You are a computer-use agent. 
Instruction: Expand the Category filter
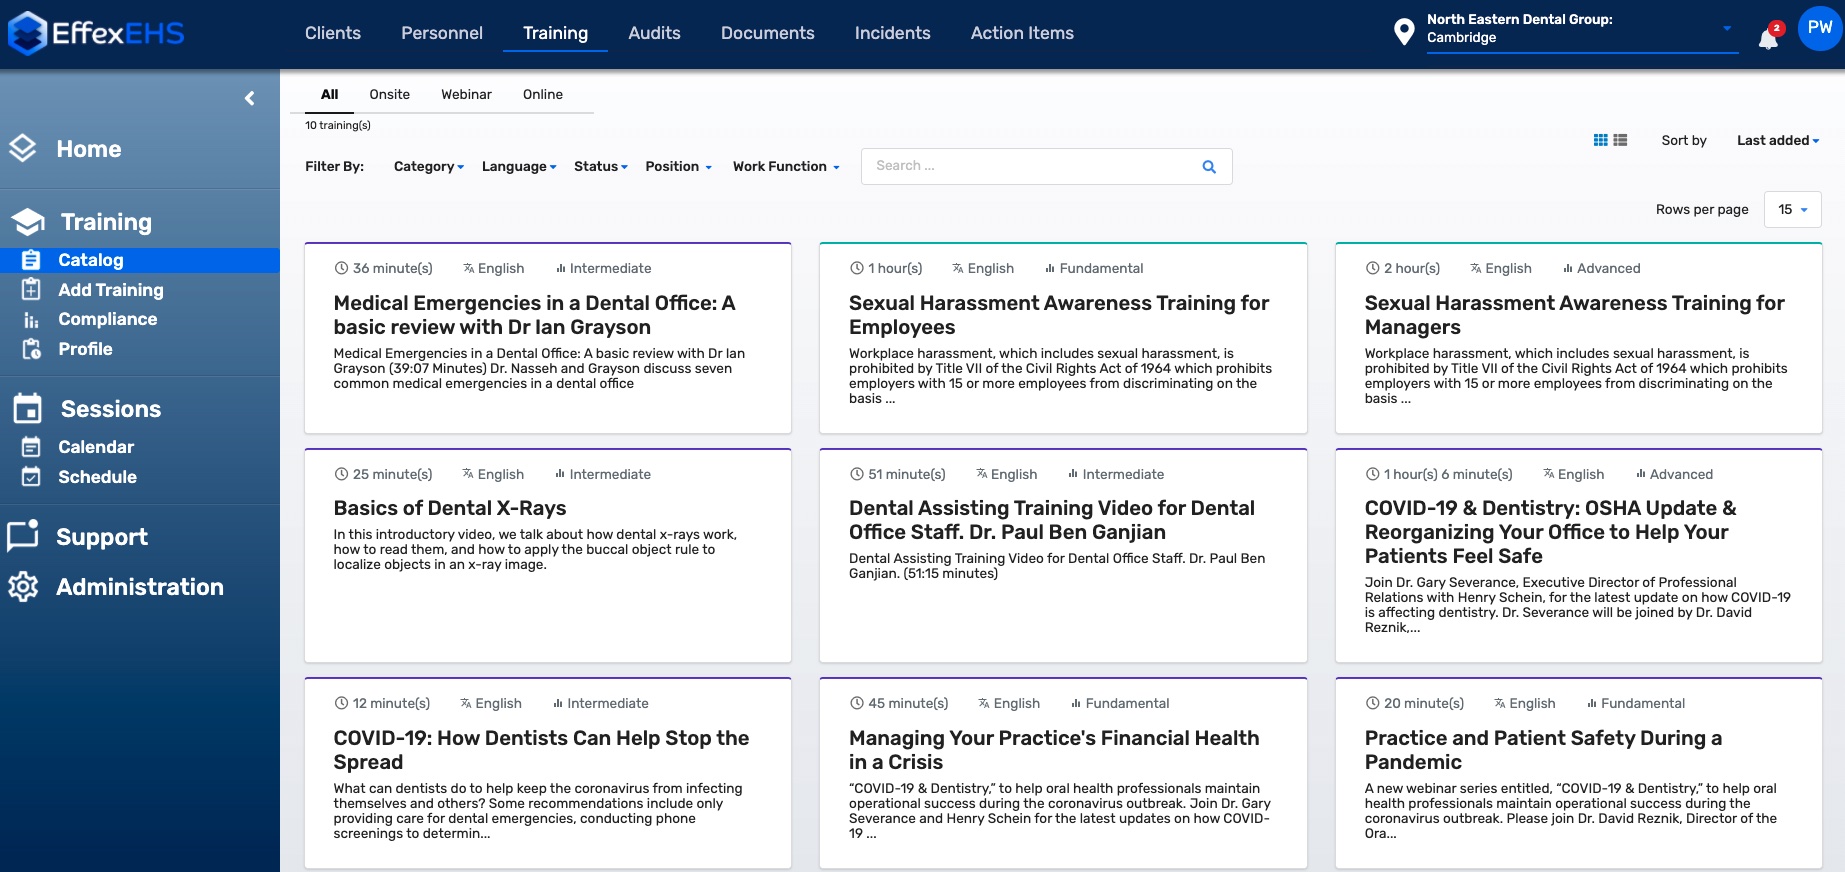pos(429,167)
